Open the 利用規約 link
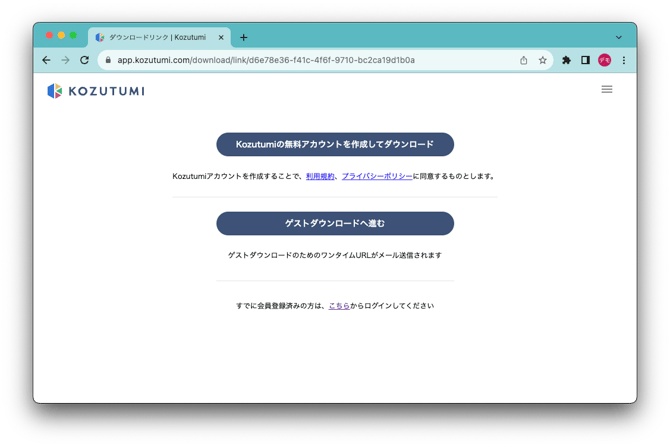This screenshot has height=447, width=670. click(x=320, y=176)
